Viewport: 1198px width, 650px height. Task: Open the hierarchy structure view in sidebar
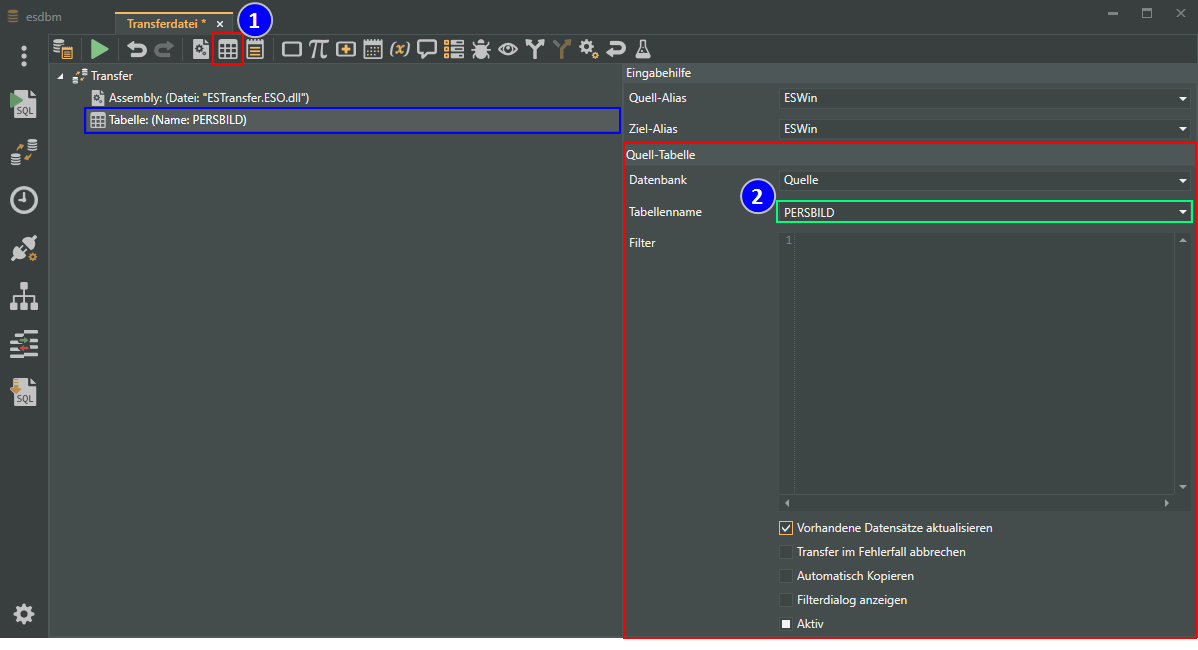[x=24, y=296]
